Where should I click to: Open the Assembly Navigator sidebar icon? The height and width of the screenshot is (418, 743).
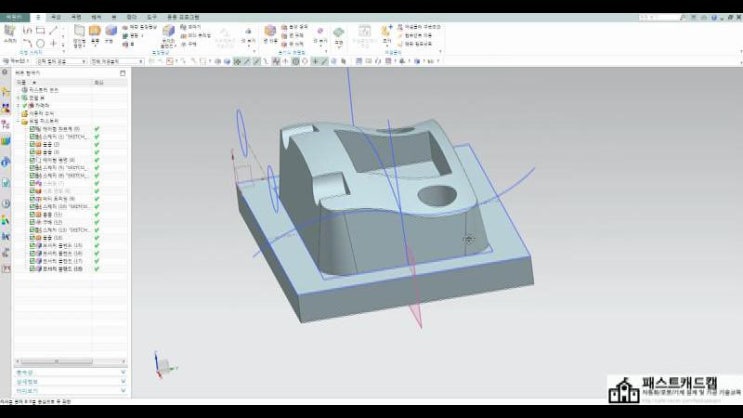click(5, 109)
